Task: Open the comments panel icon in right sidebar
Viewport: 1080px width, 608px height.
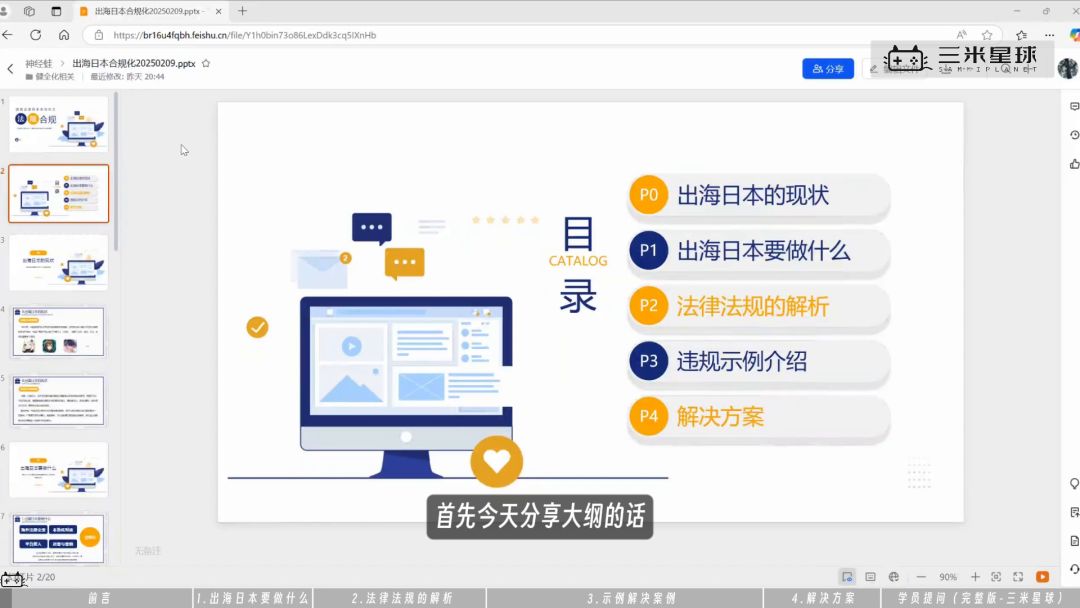Action: tap(1074, 106)
